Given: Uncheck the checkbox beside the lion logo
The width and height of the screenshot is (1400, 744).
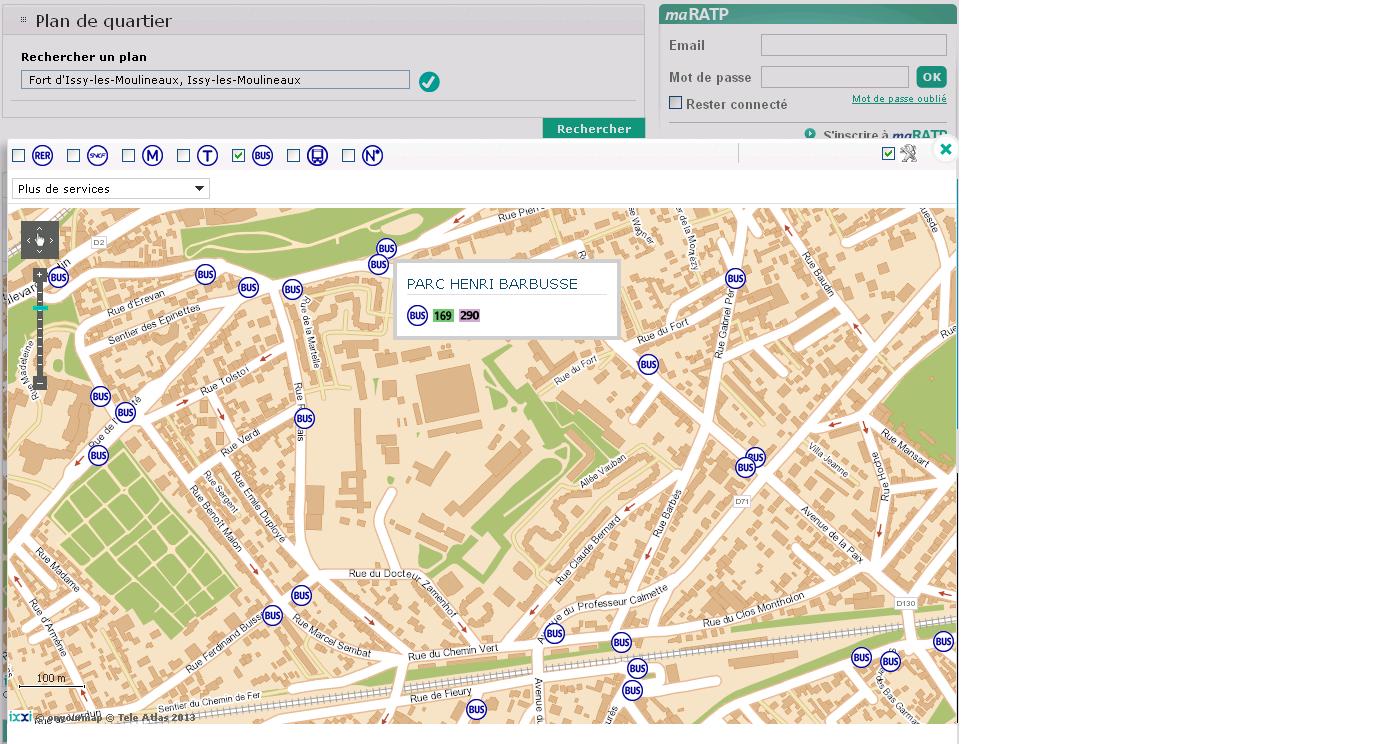Looking at the screenshot, I should [888, 153].
